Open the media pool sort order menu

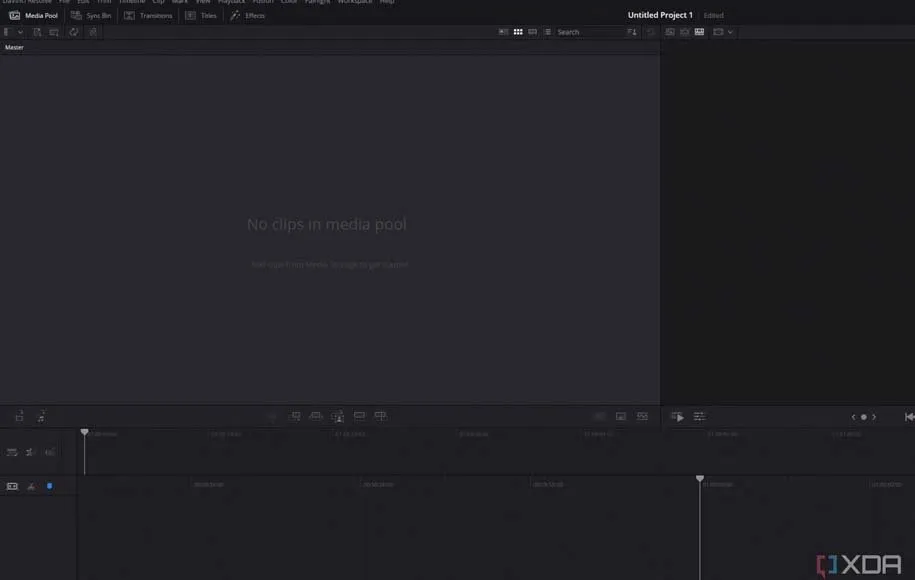tap(631, 32)
